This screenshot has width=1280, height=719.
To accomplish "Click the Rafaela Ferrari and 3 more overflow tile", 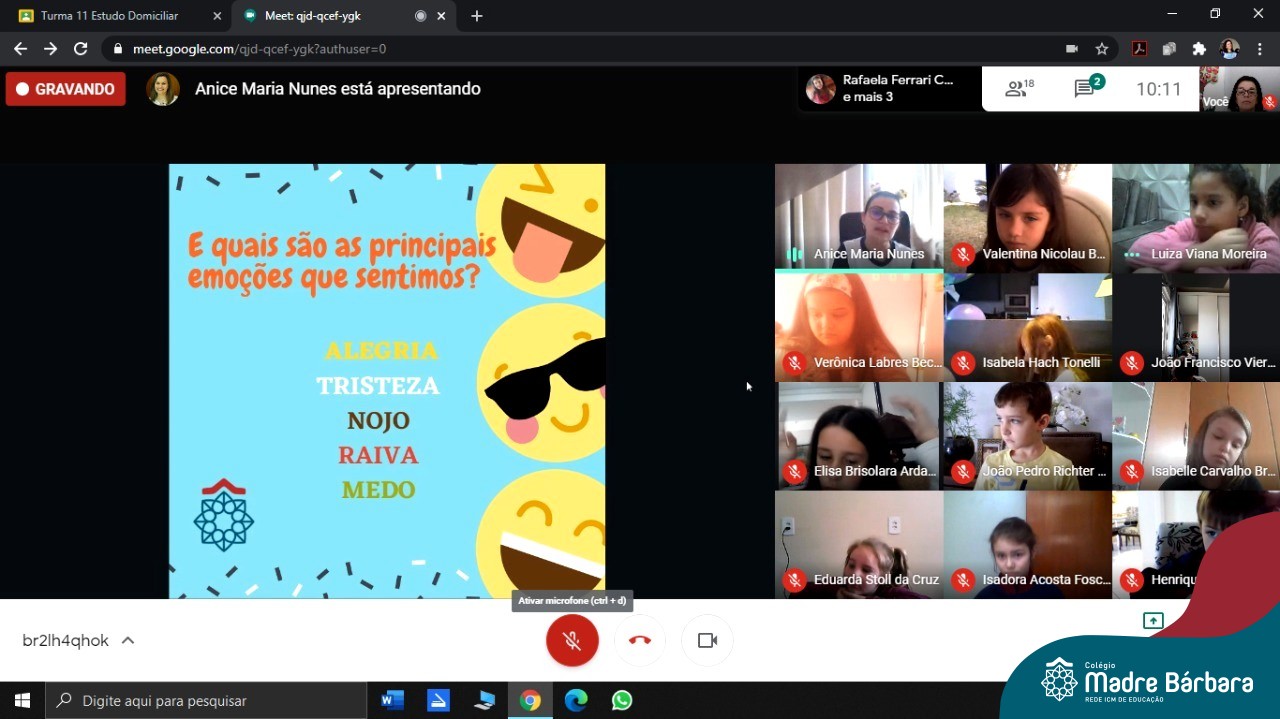I will [890, 89].
